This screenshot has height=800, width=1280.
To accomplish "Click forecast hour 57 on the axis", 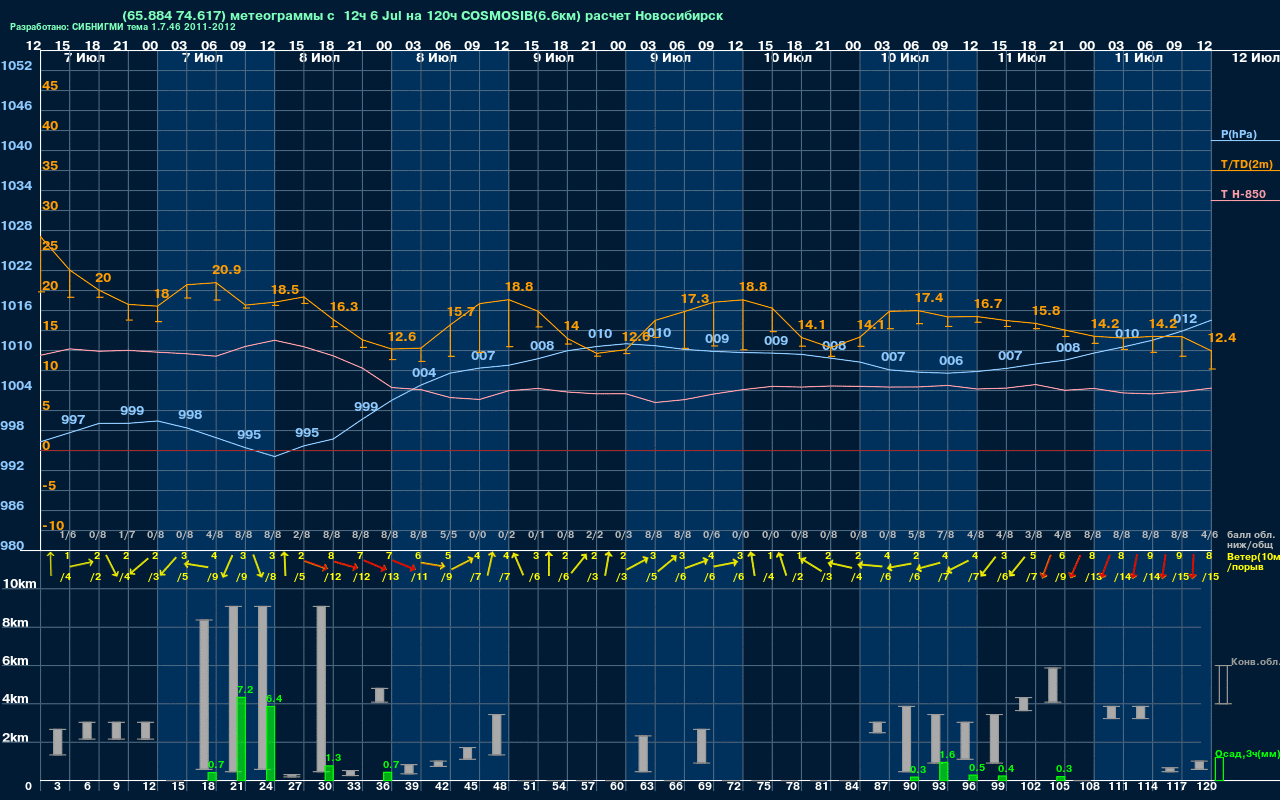I will [x=589, y=787].
